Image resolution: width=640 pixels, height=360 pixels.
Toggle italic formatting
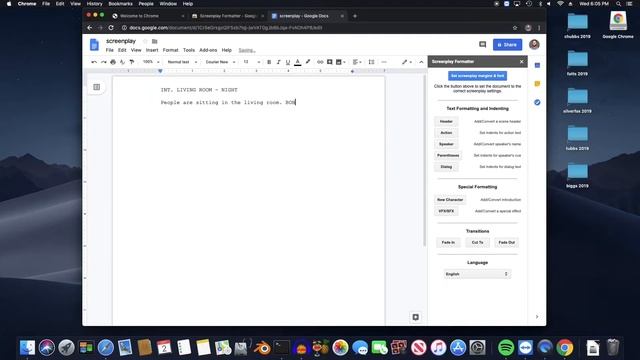pos(278,62)
